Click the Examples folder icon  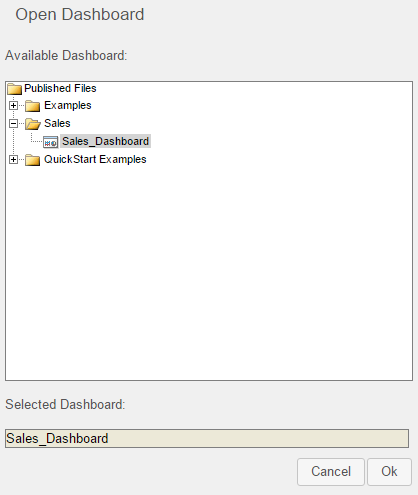coord(32,106)
